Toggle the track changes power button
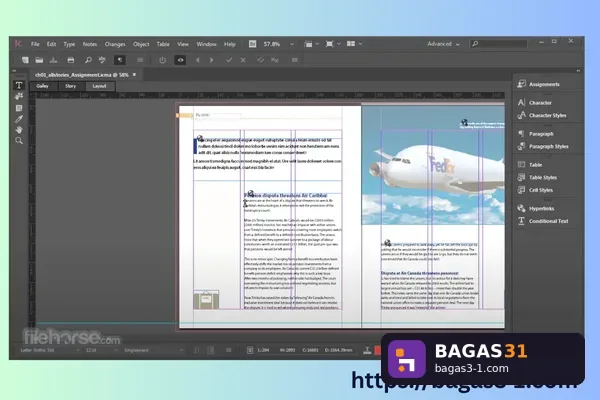 [163, 60]
